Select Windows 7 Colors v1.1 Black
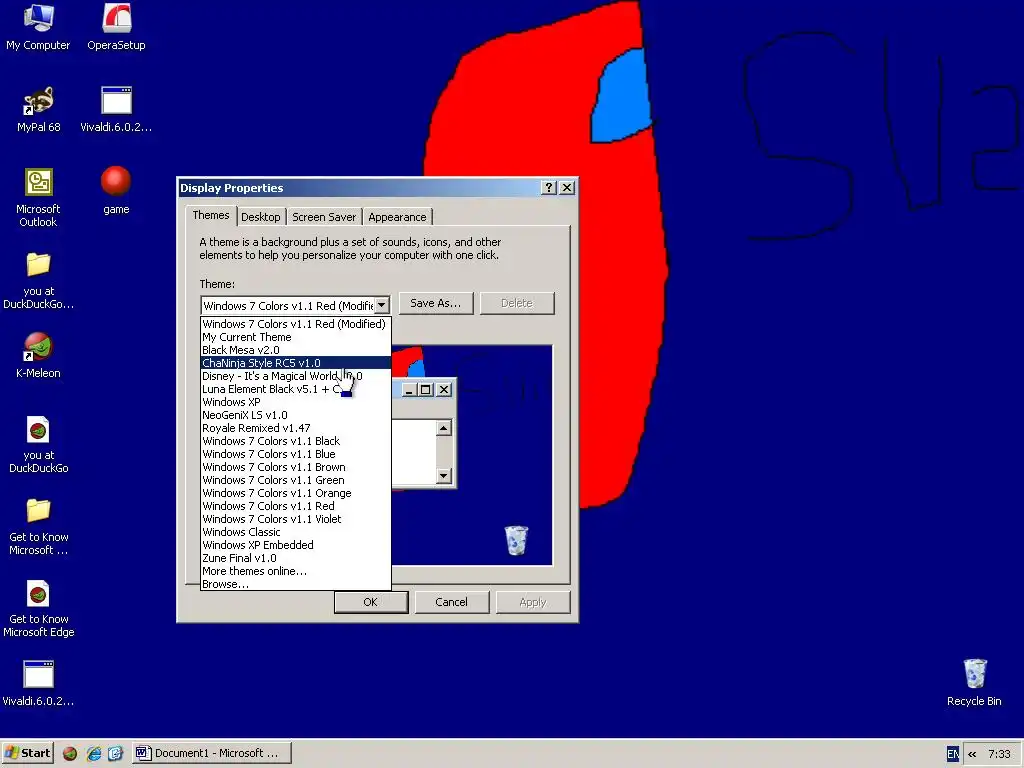1024x768 pixels. [296, 441]
